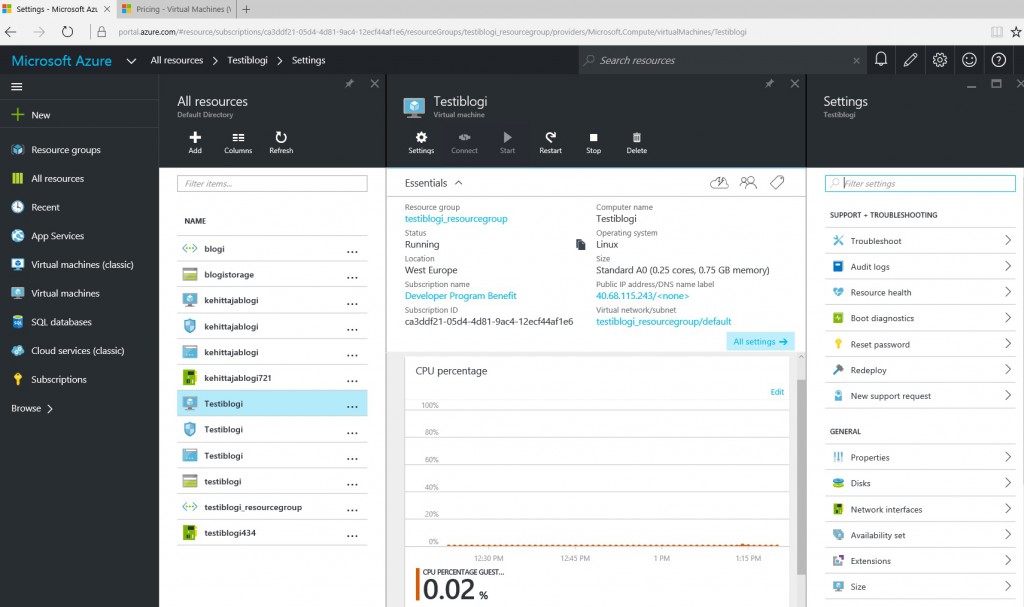Click the Start virtual machine button
1024x607 pixels.
pos(507,142)
